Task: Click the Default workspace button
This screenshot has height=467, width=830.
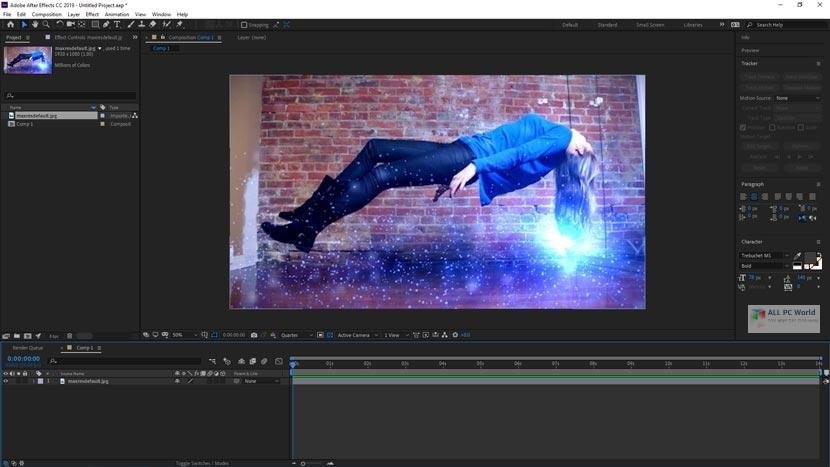Action: point(570,25)
